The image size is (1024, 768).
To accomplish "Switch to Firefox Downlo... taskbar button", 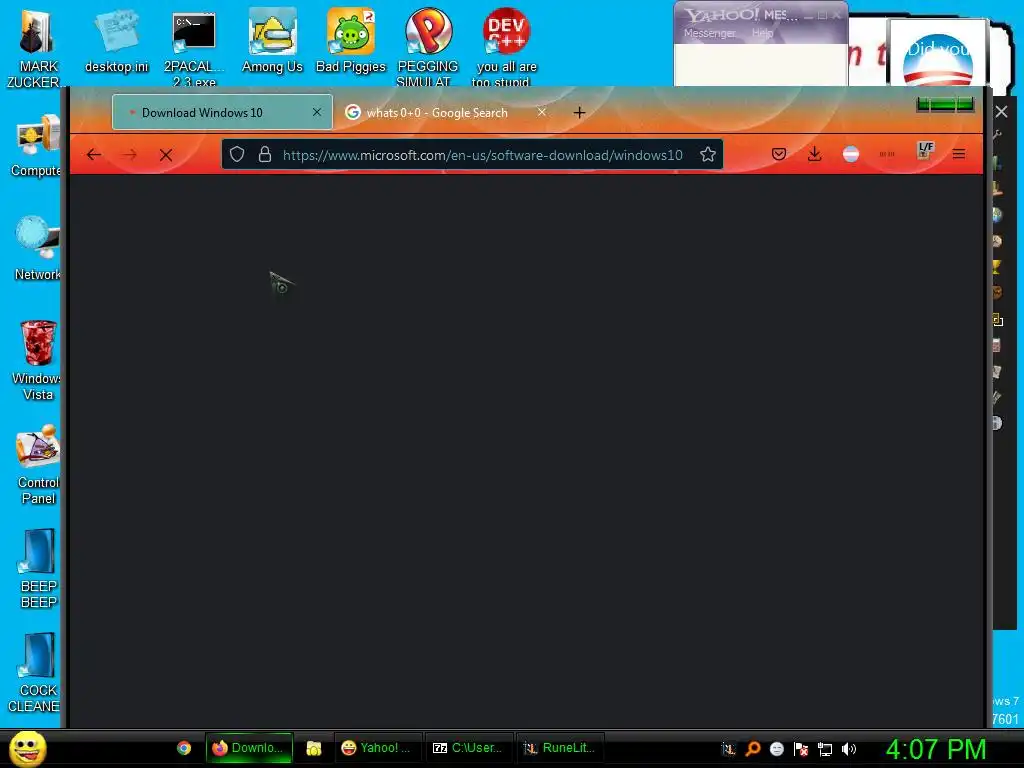I will 249,748.
